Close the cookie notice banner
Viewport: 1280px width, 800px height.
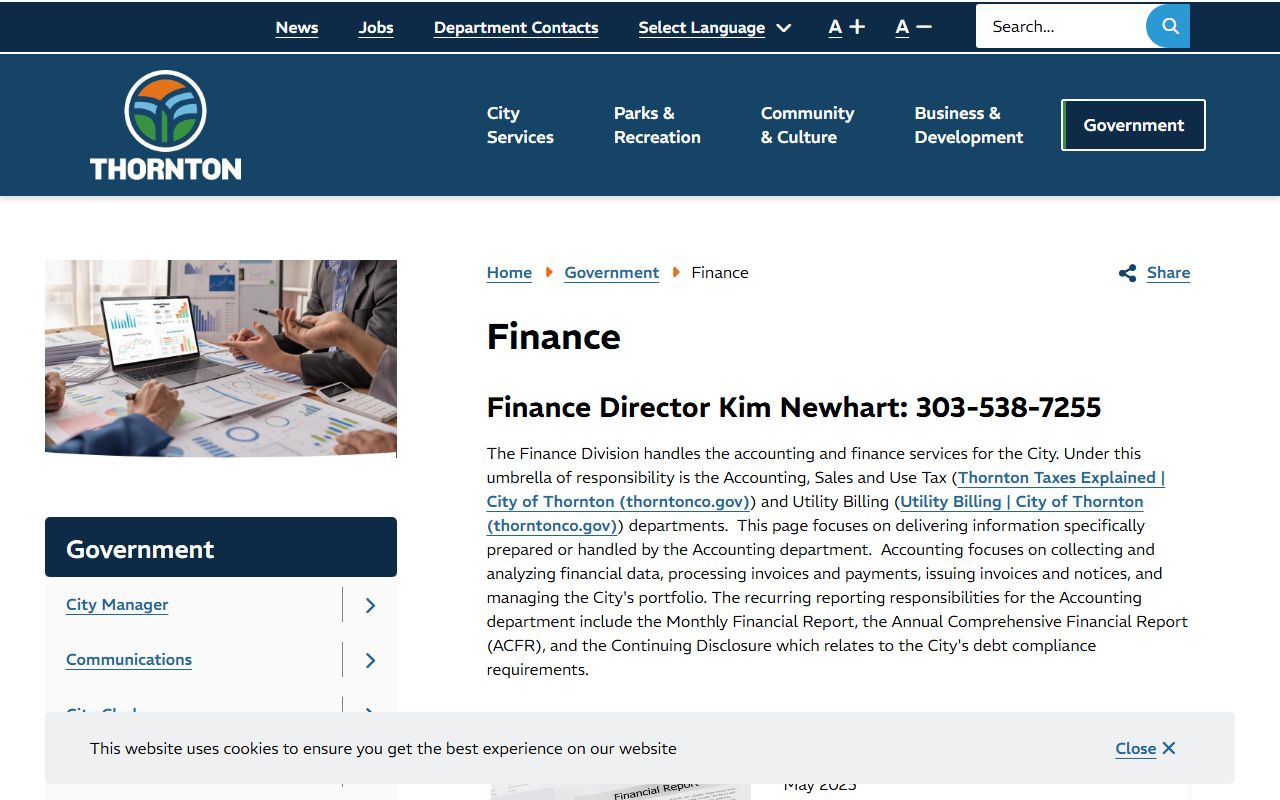(x=1146, y=748)
